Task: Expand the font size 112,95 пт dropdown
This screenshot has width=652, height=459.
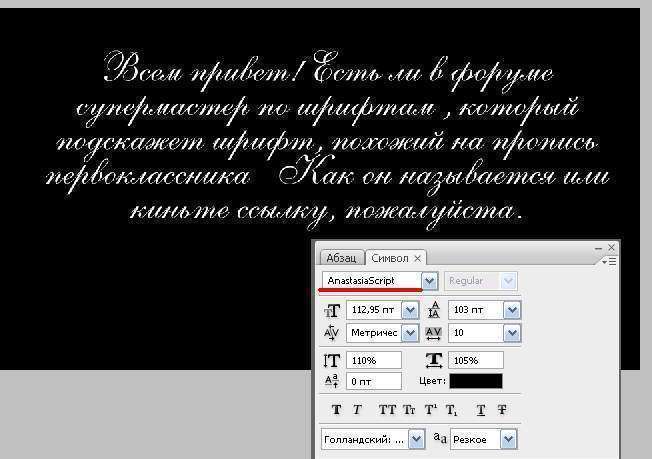Action: [409, 310]
